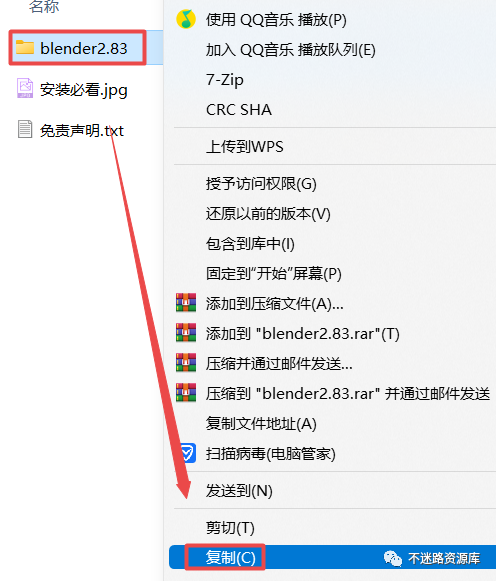Click the QQ Music icon in the menu
The image size is (496, 581).
click(x=186, y=19)
